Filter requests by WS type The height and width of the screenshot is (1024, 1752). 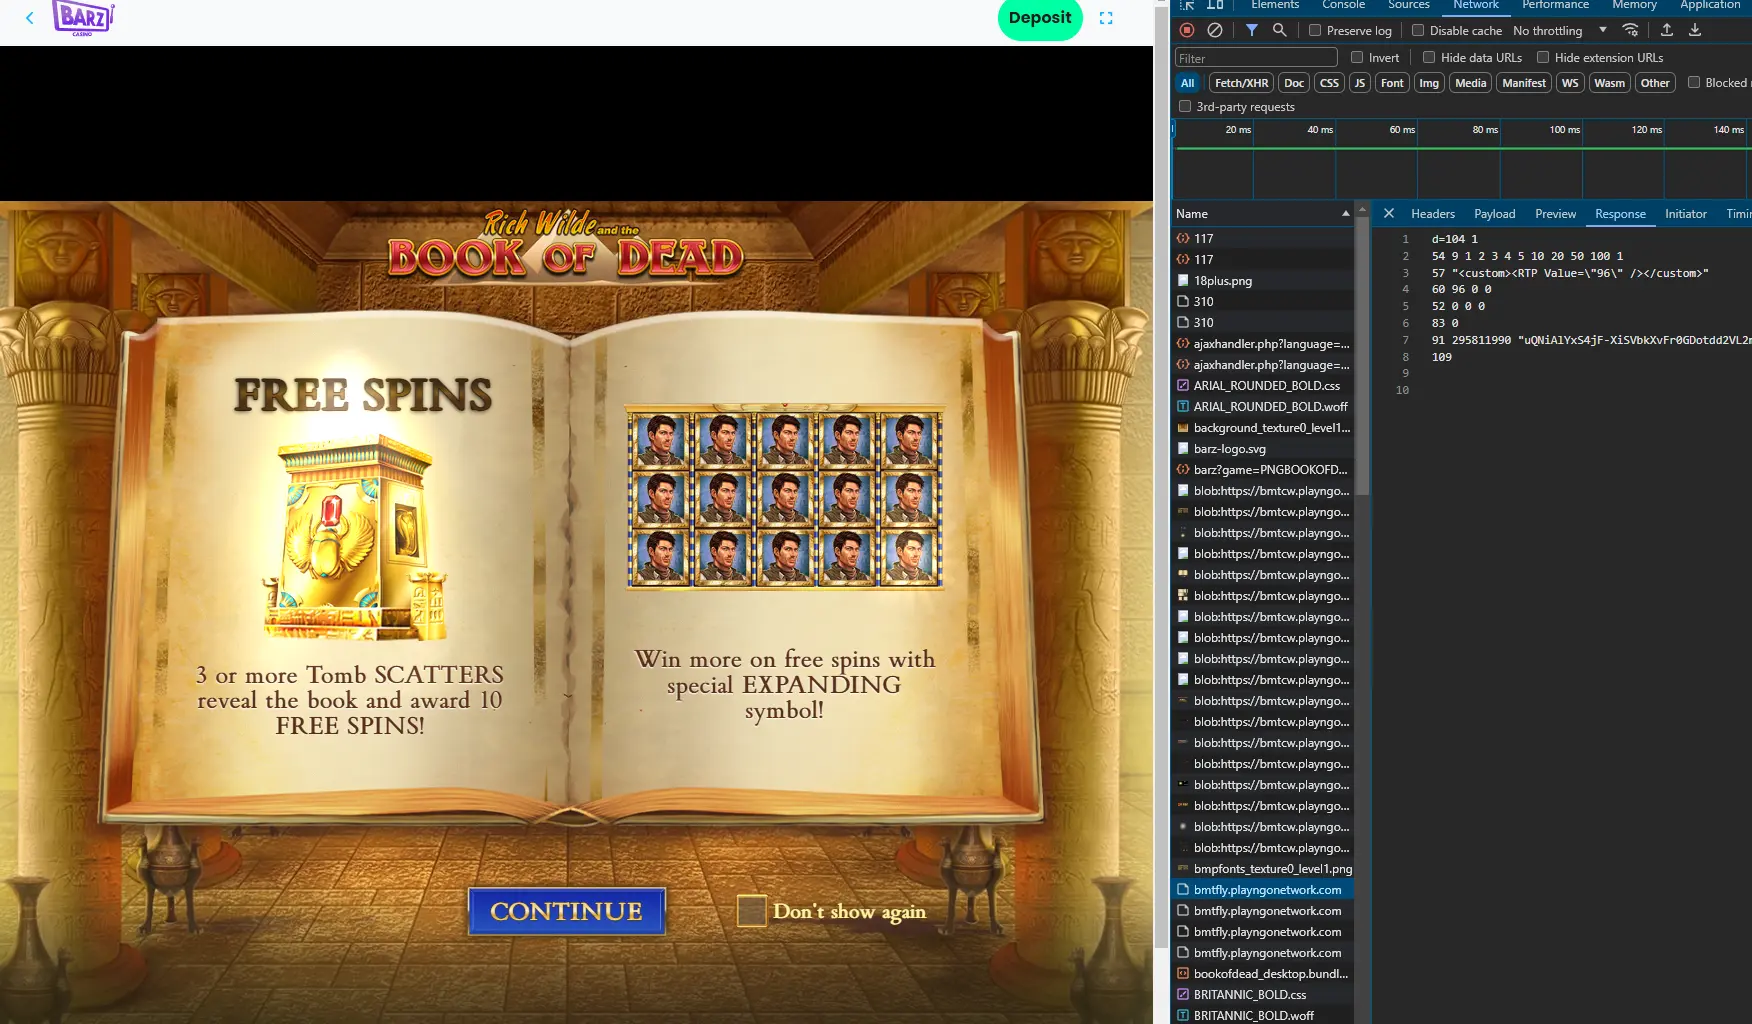click(x=1570, y=83)
